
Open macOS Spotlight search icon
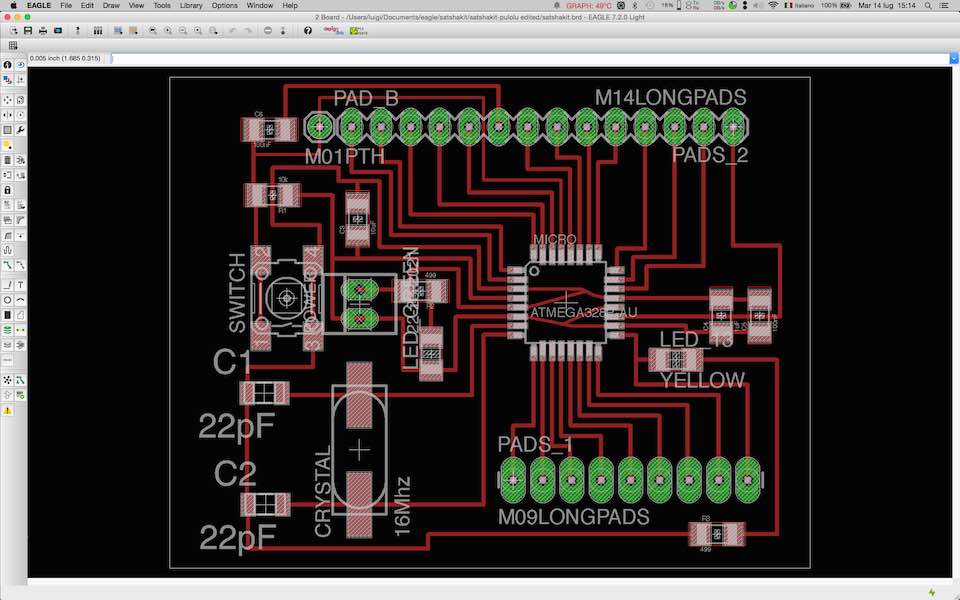928,6
